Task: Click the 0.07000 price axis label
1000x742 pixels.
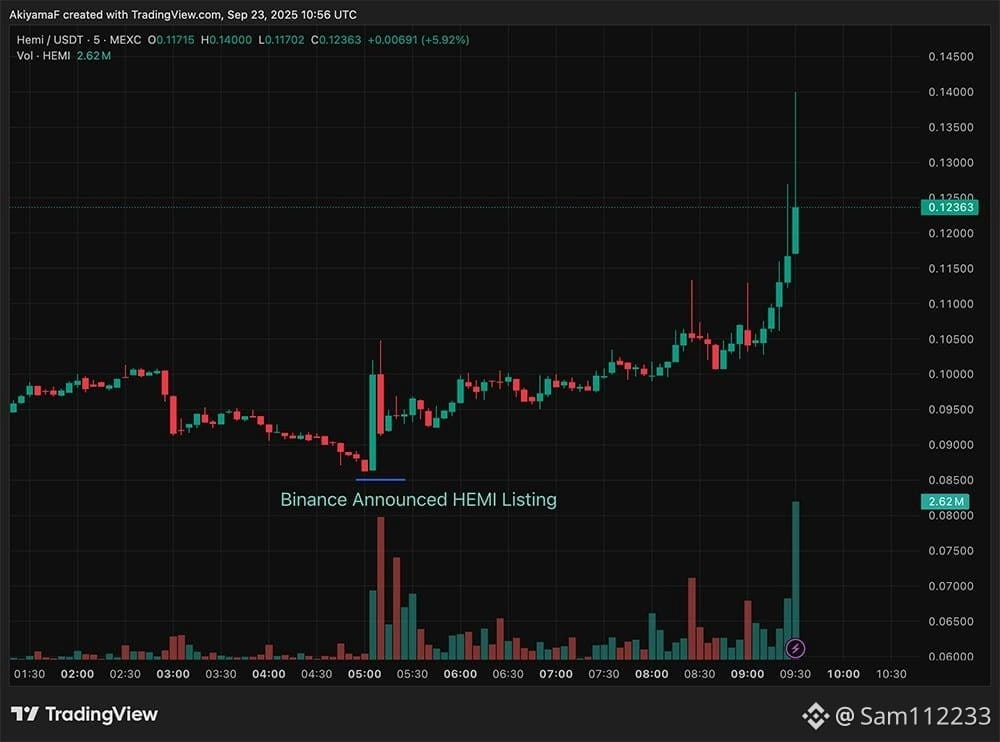Action: point(950,586)
